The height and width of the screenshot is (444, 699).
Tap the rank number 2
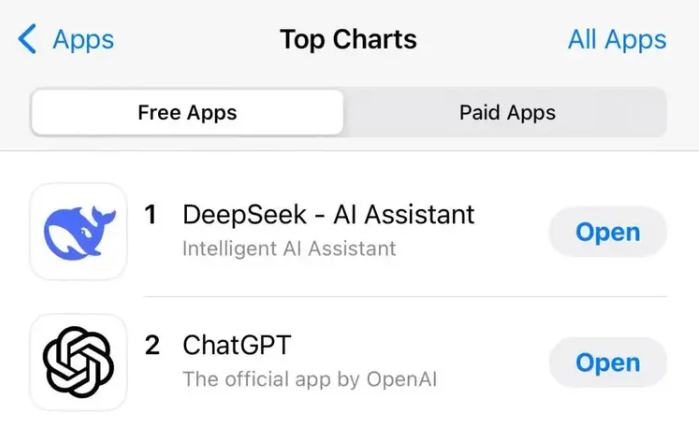[x=152, y=345]
